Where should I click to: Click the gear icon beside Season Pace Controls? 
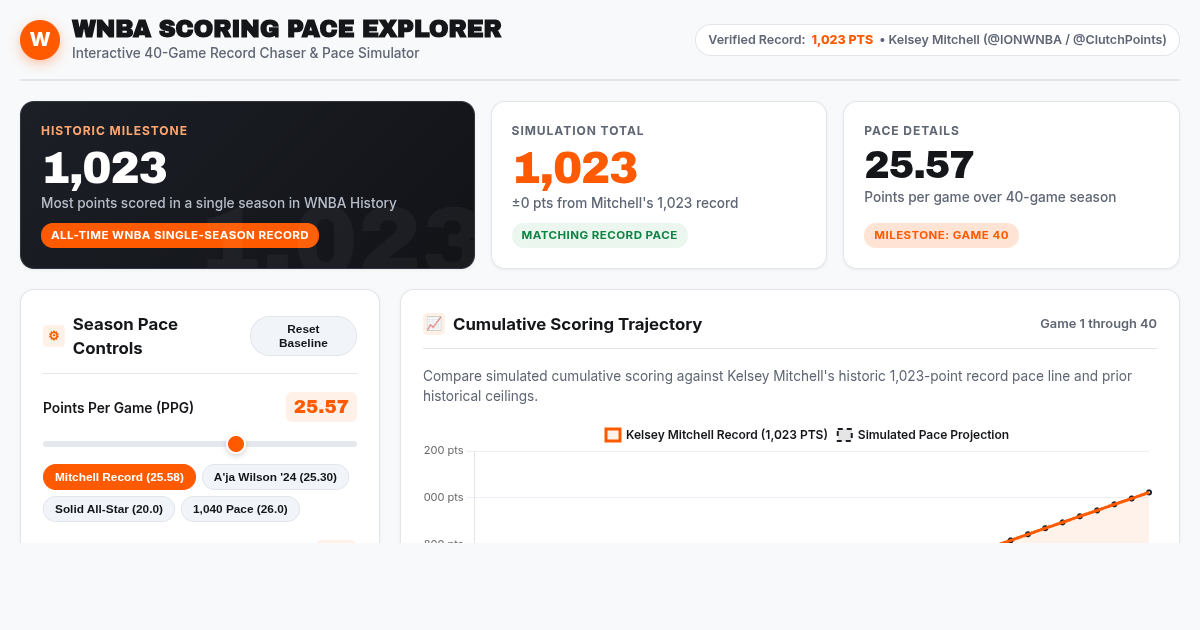tap(54, 336)
